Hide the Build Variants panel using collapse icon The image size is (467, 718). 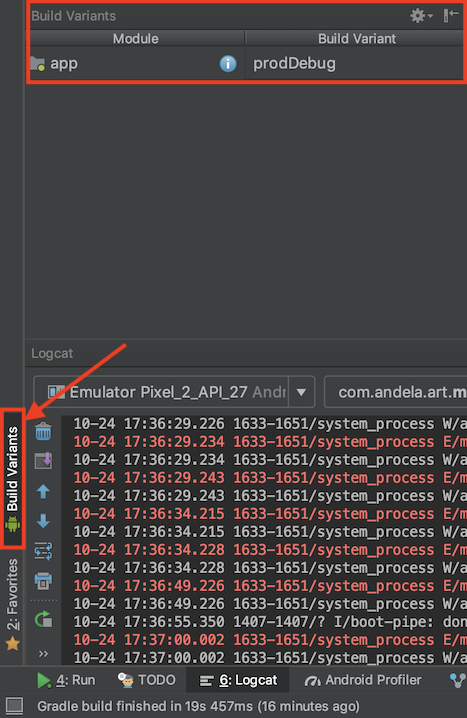coord(451,16)
